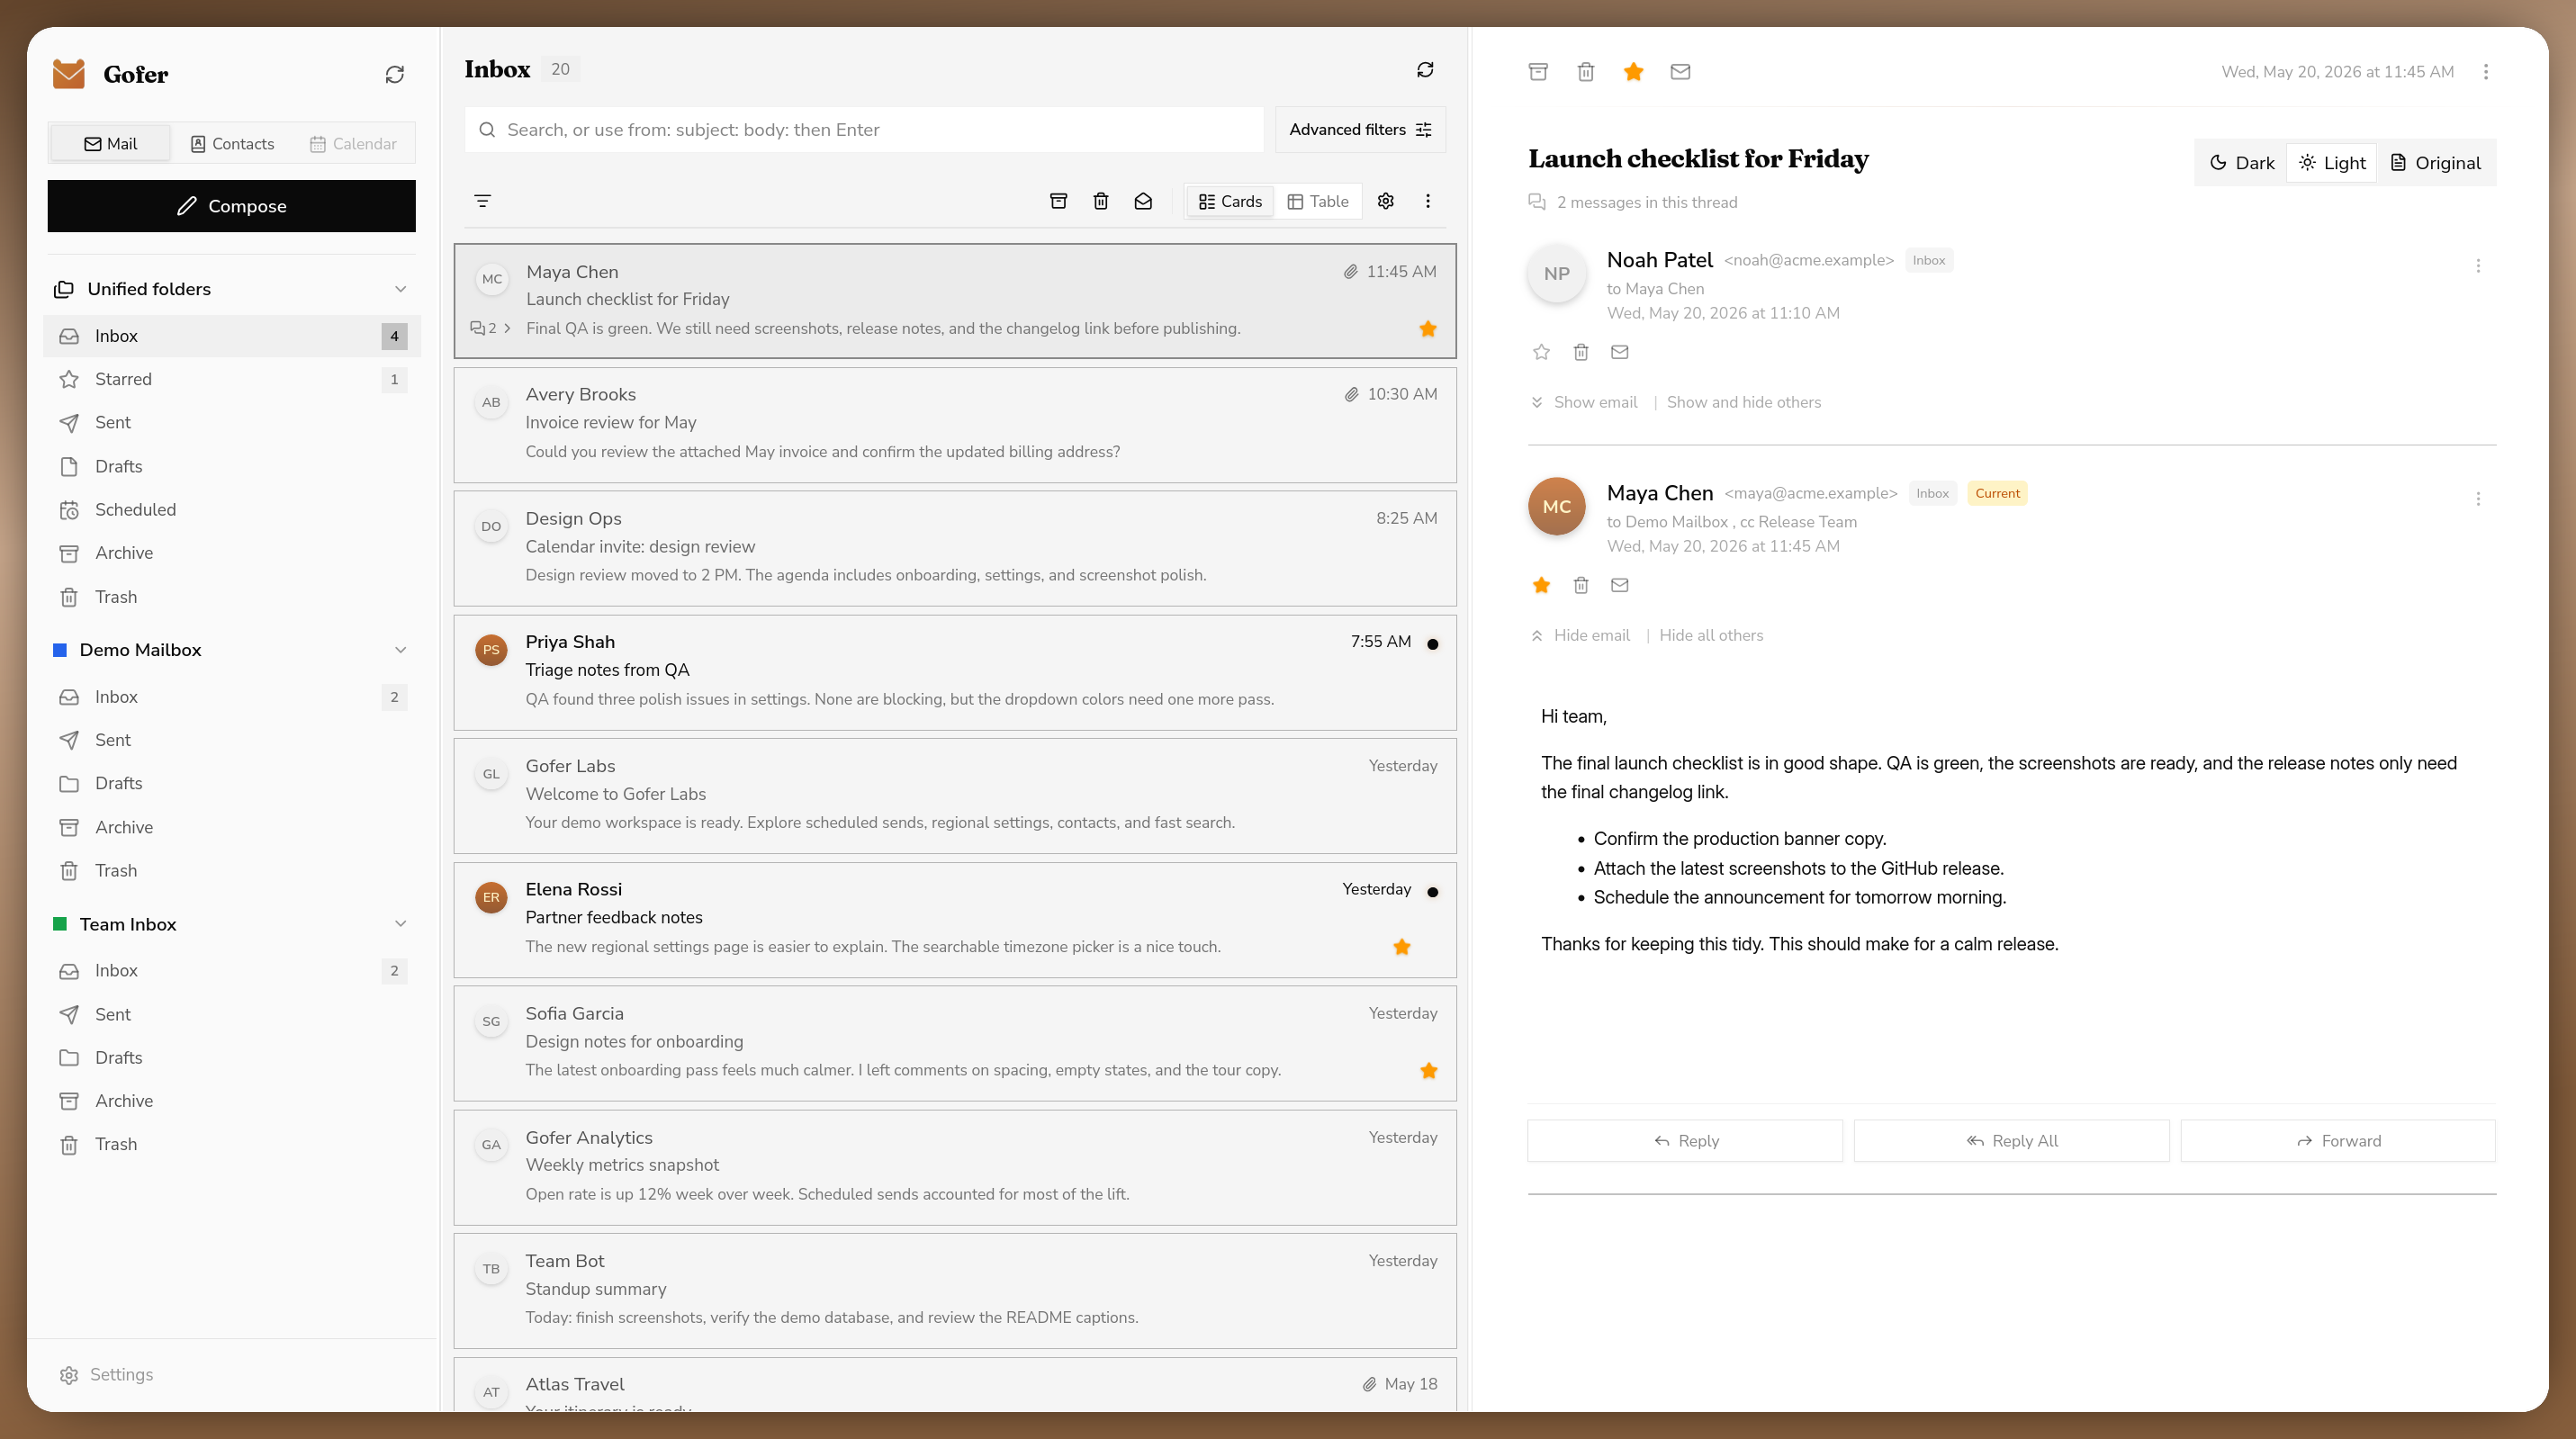Click Show and hide others
The image size is (2576, 1439).
pos(1744,402)
